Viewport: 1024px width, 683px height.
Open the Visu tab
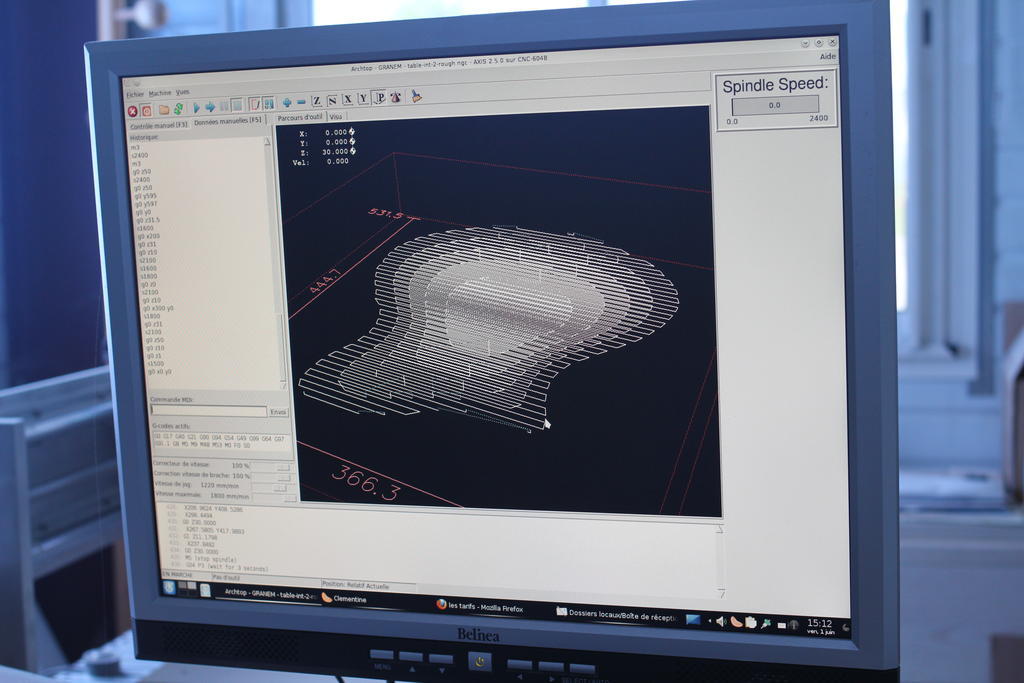point(336,117)
